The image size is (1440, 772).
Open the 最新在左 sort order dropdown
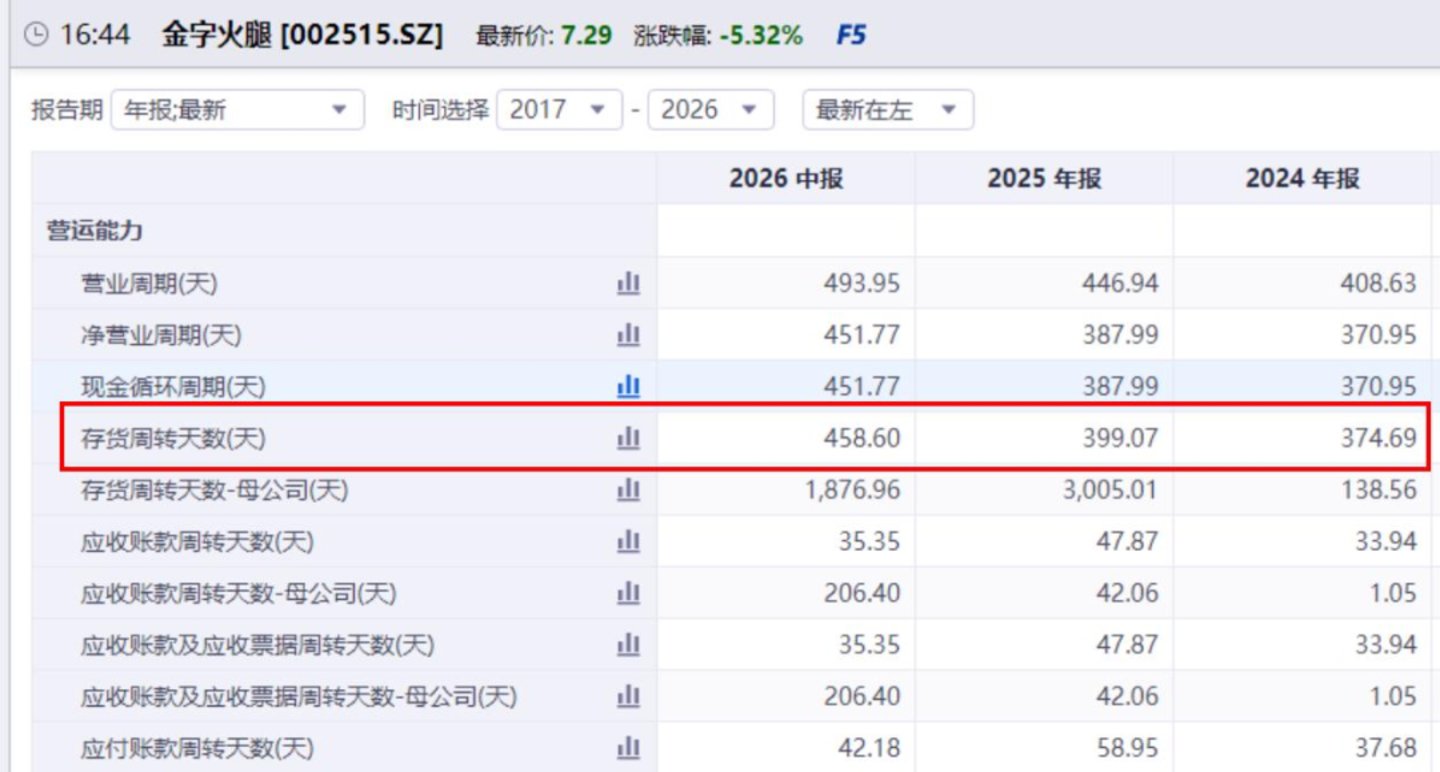[x=888, y=110]
